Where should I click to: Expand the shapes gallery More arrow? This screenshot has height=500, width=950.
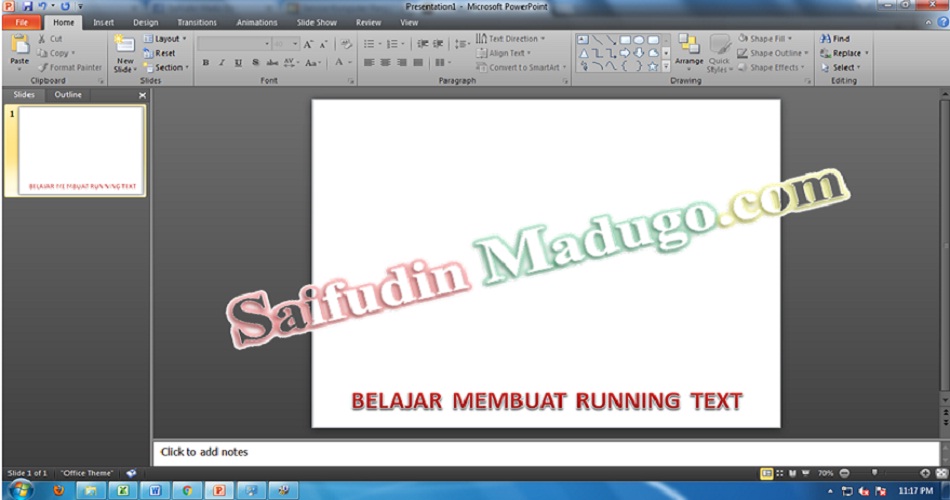point(666,67)
